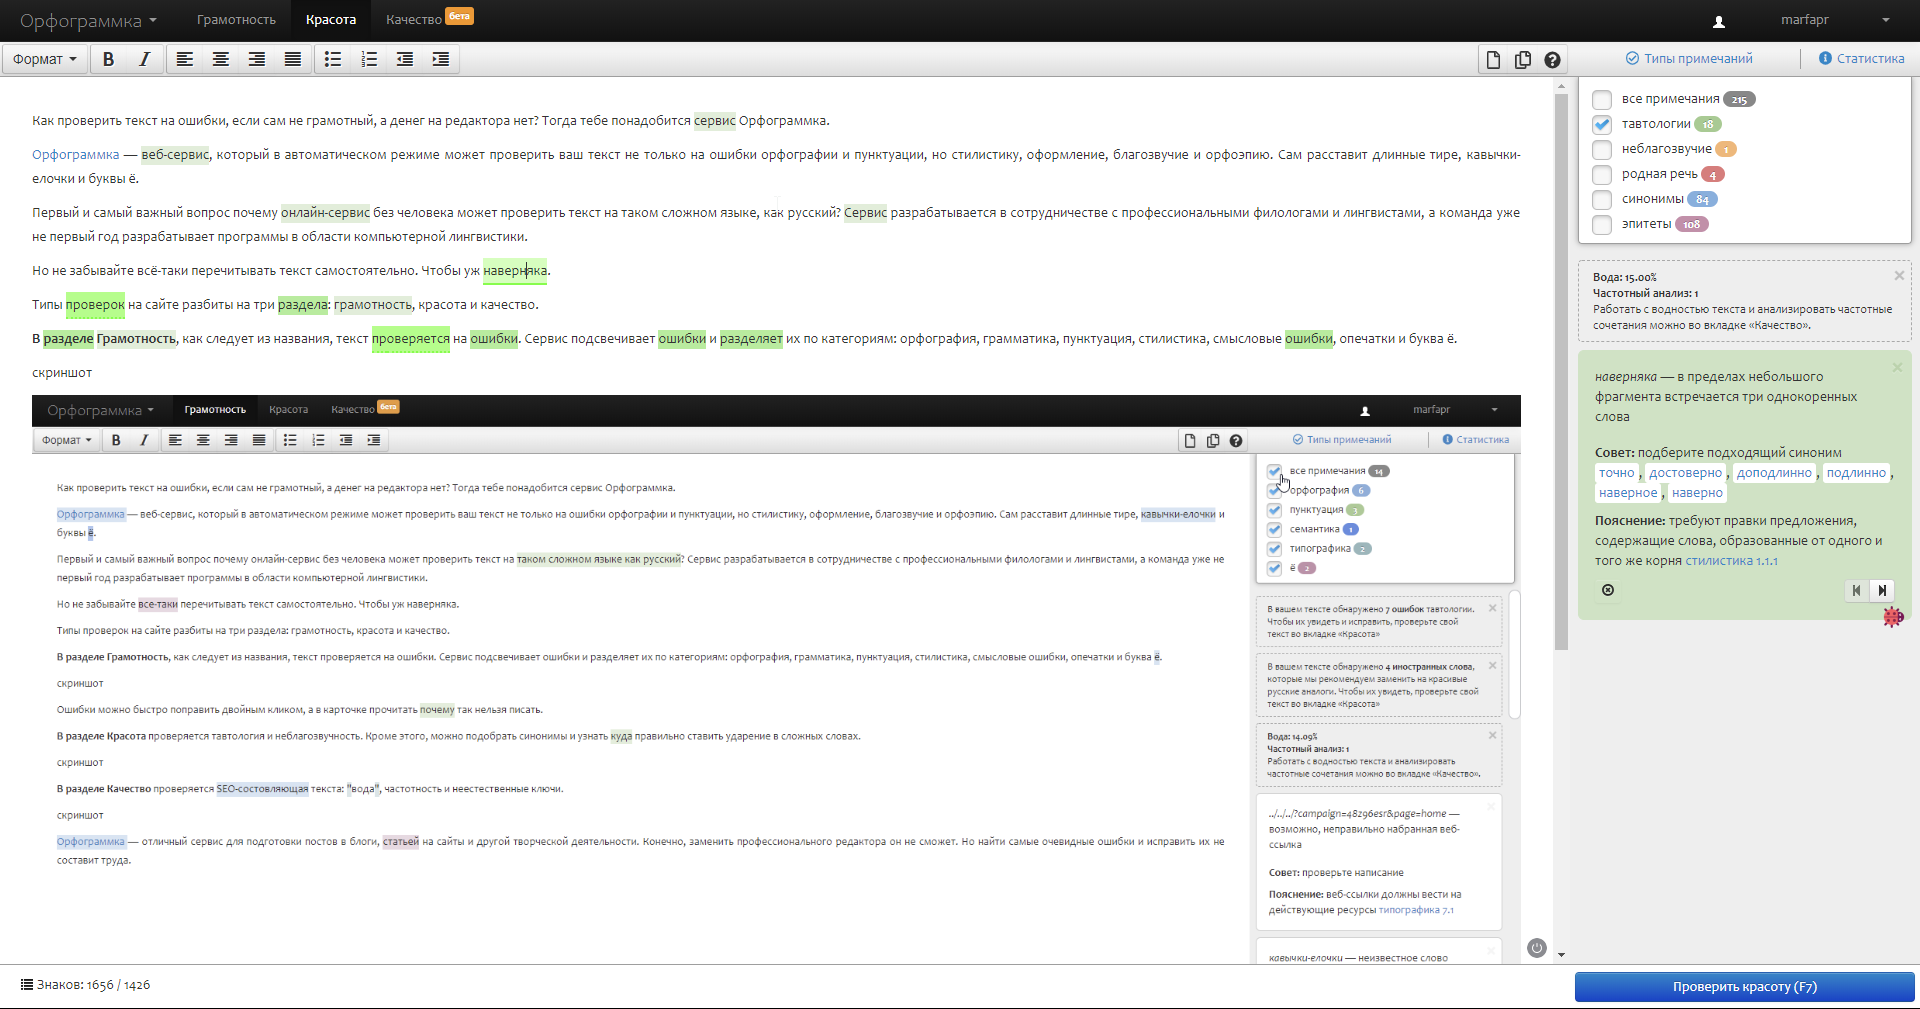
Task: Click the editor scrollbar up arrow
Action: coord(1561,86)
